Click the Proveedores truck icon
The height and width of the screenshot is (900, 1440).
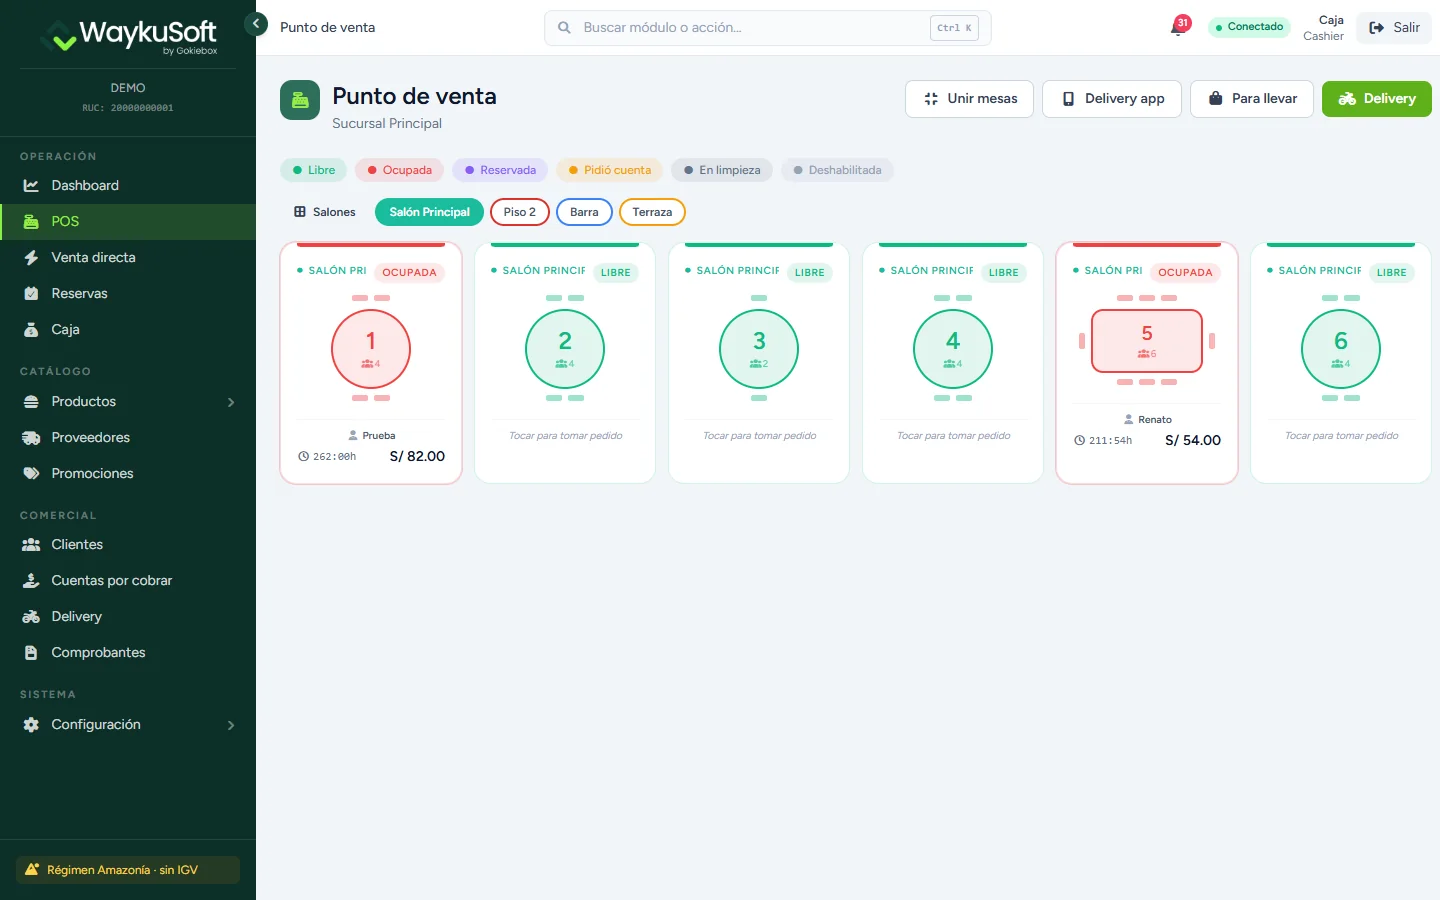pos(31,438)
